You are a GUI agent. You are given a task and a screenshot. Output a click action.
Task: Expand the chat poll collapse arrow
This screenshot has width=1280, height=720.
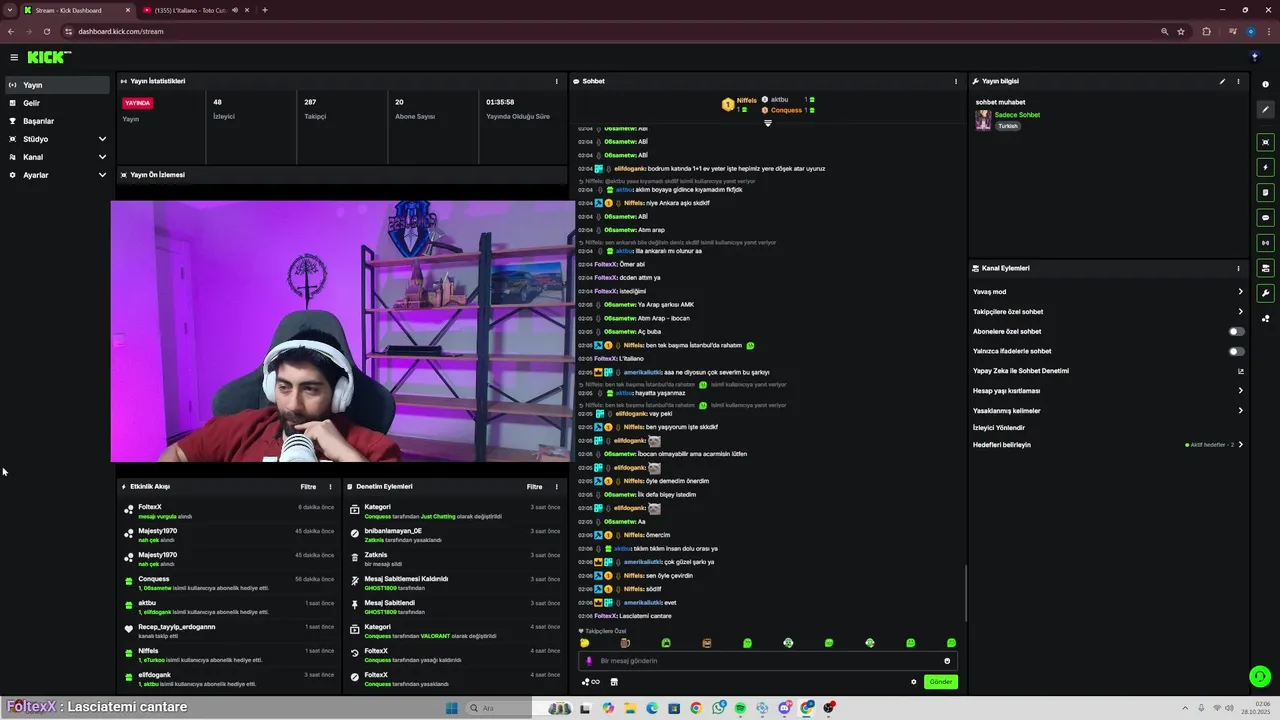(x=768, y=123)
